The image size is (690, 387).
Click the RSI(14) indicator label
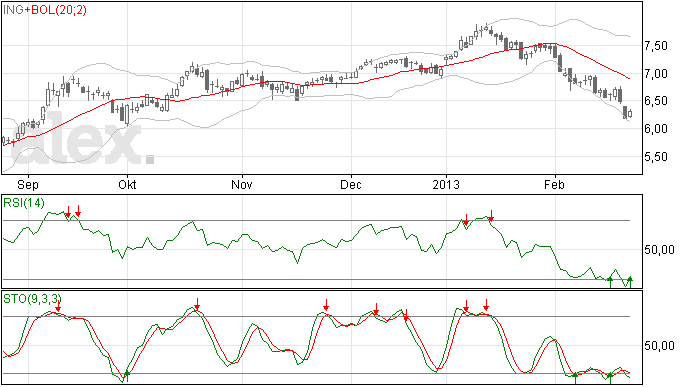(24, 203)
